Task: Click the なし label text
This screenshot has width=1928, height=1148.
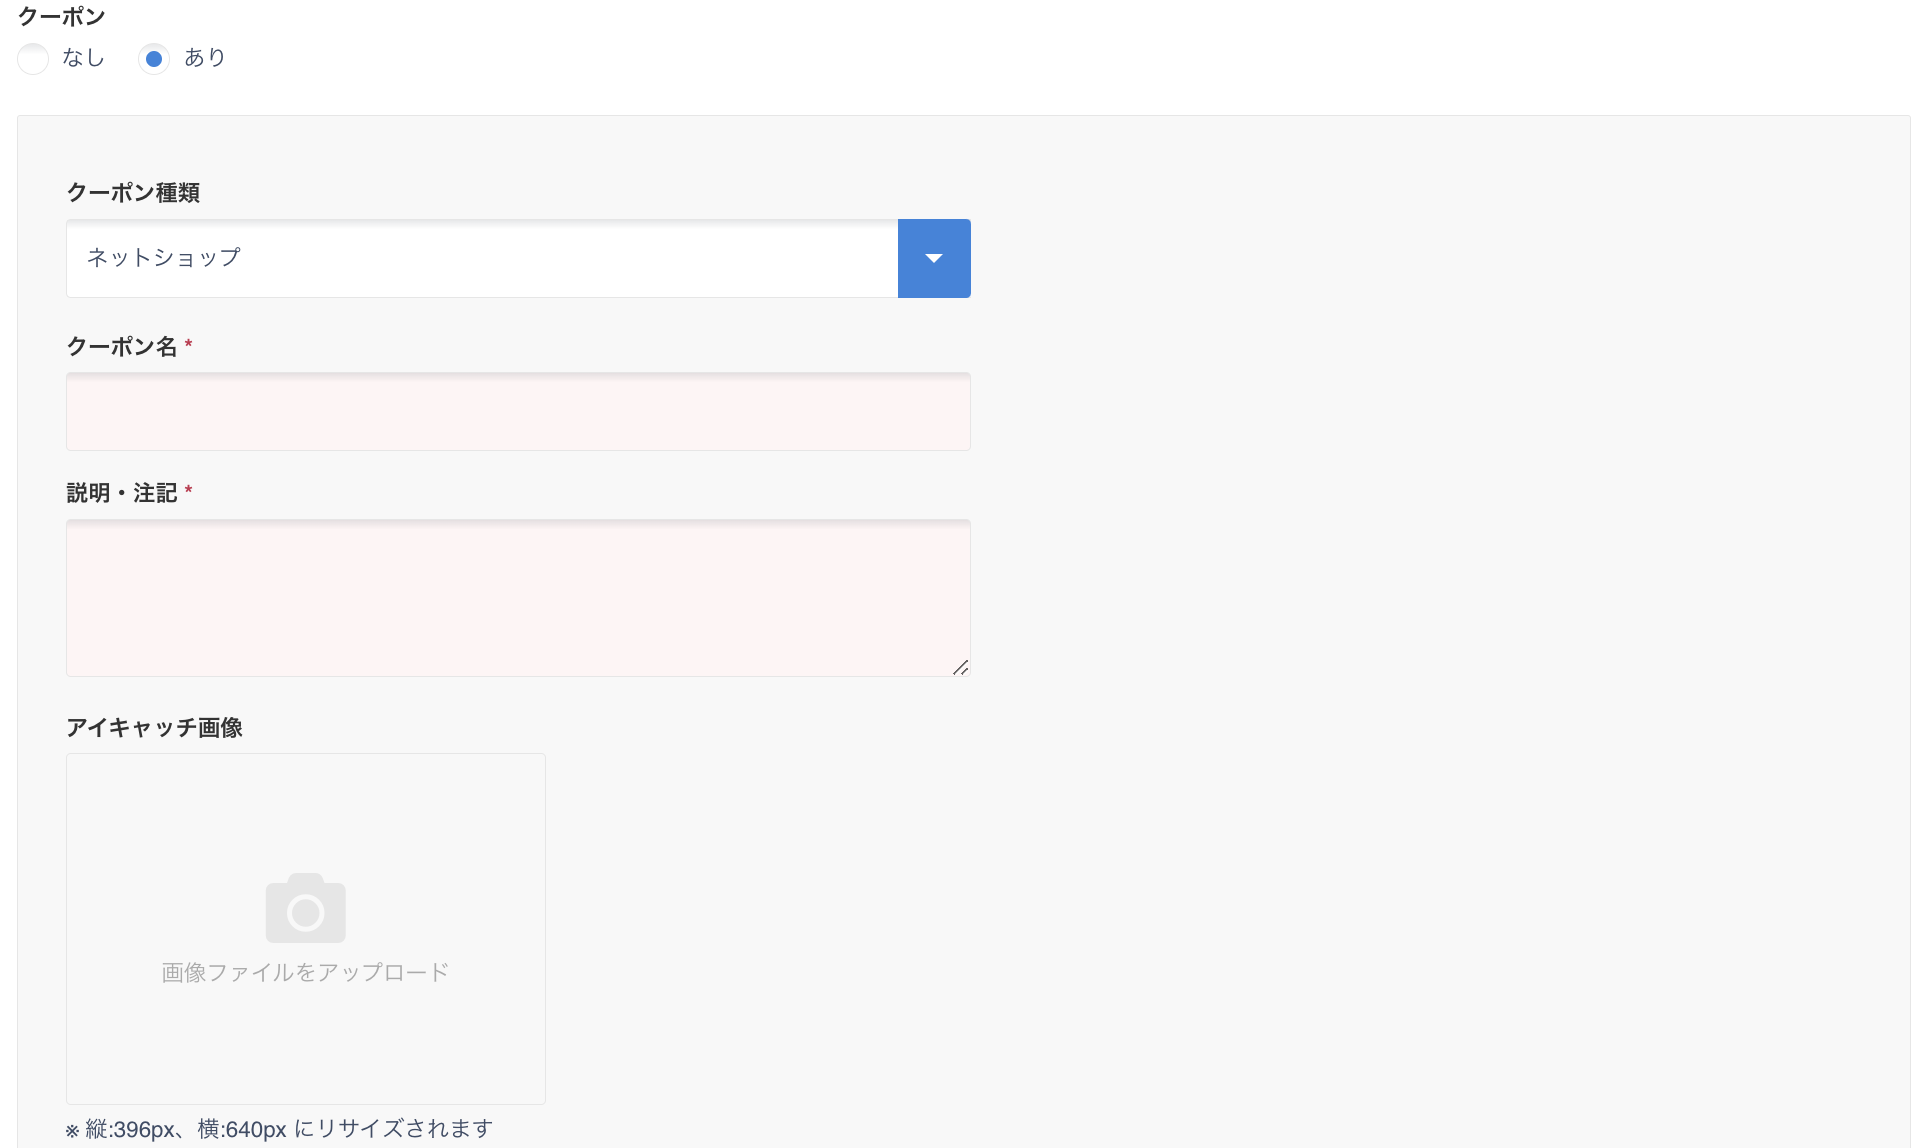Action: [83, 58]
